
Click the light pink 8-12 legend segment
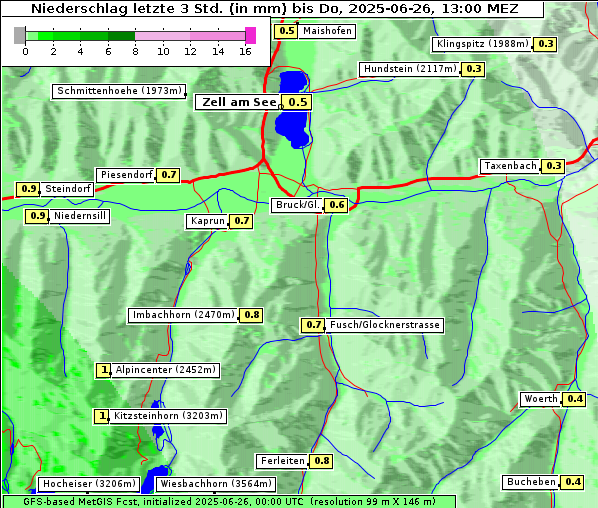click(162, 36)
